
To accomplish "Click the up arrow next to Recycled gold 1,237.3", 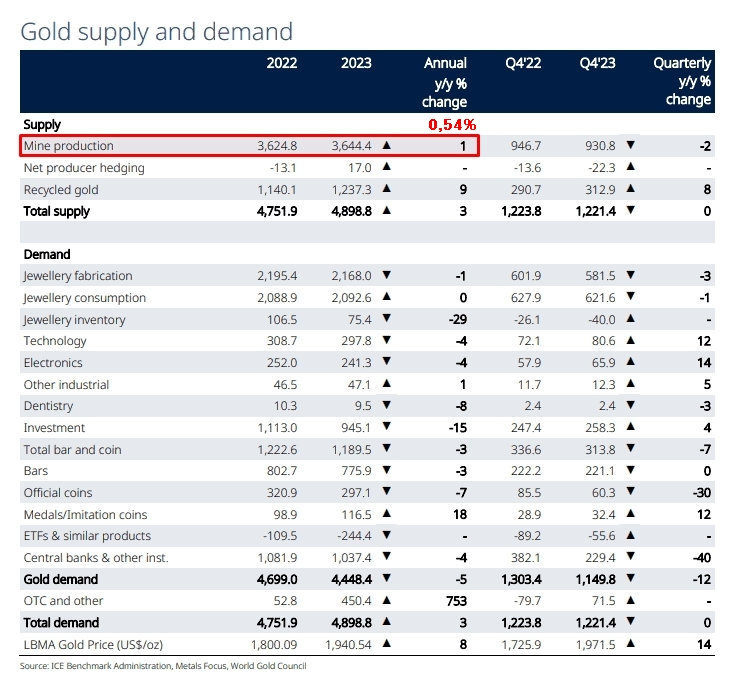I will (387, 189).
